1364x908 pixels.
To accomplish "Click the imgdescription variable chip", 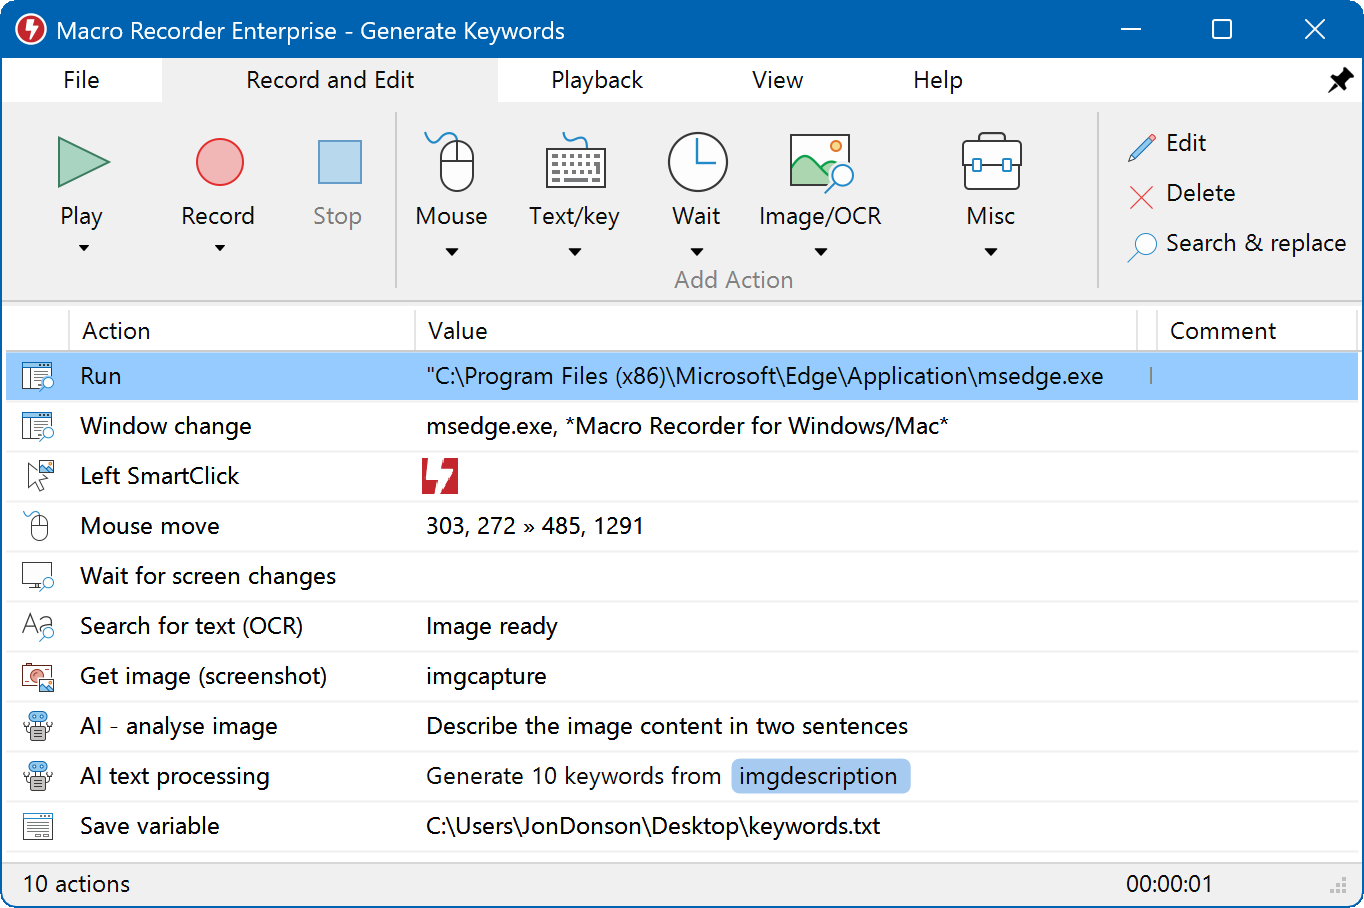I will [820, 776].
